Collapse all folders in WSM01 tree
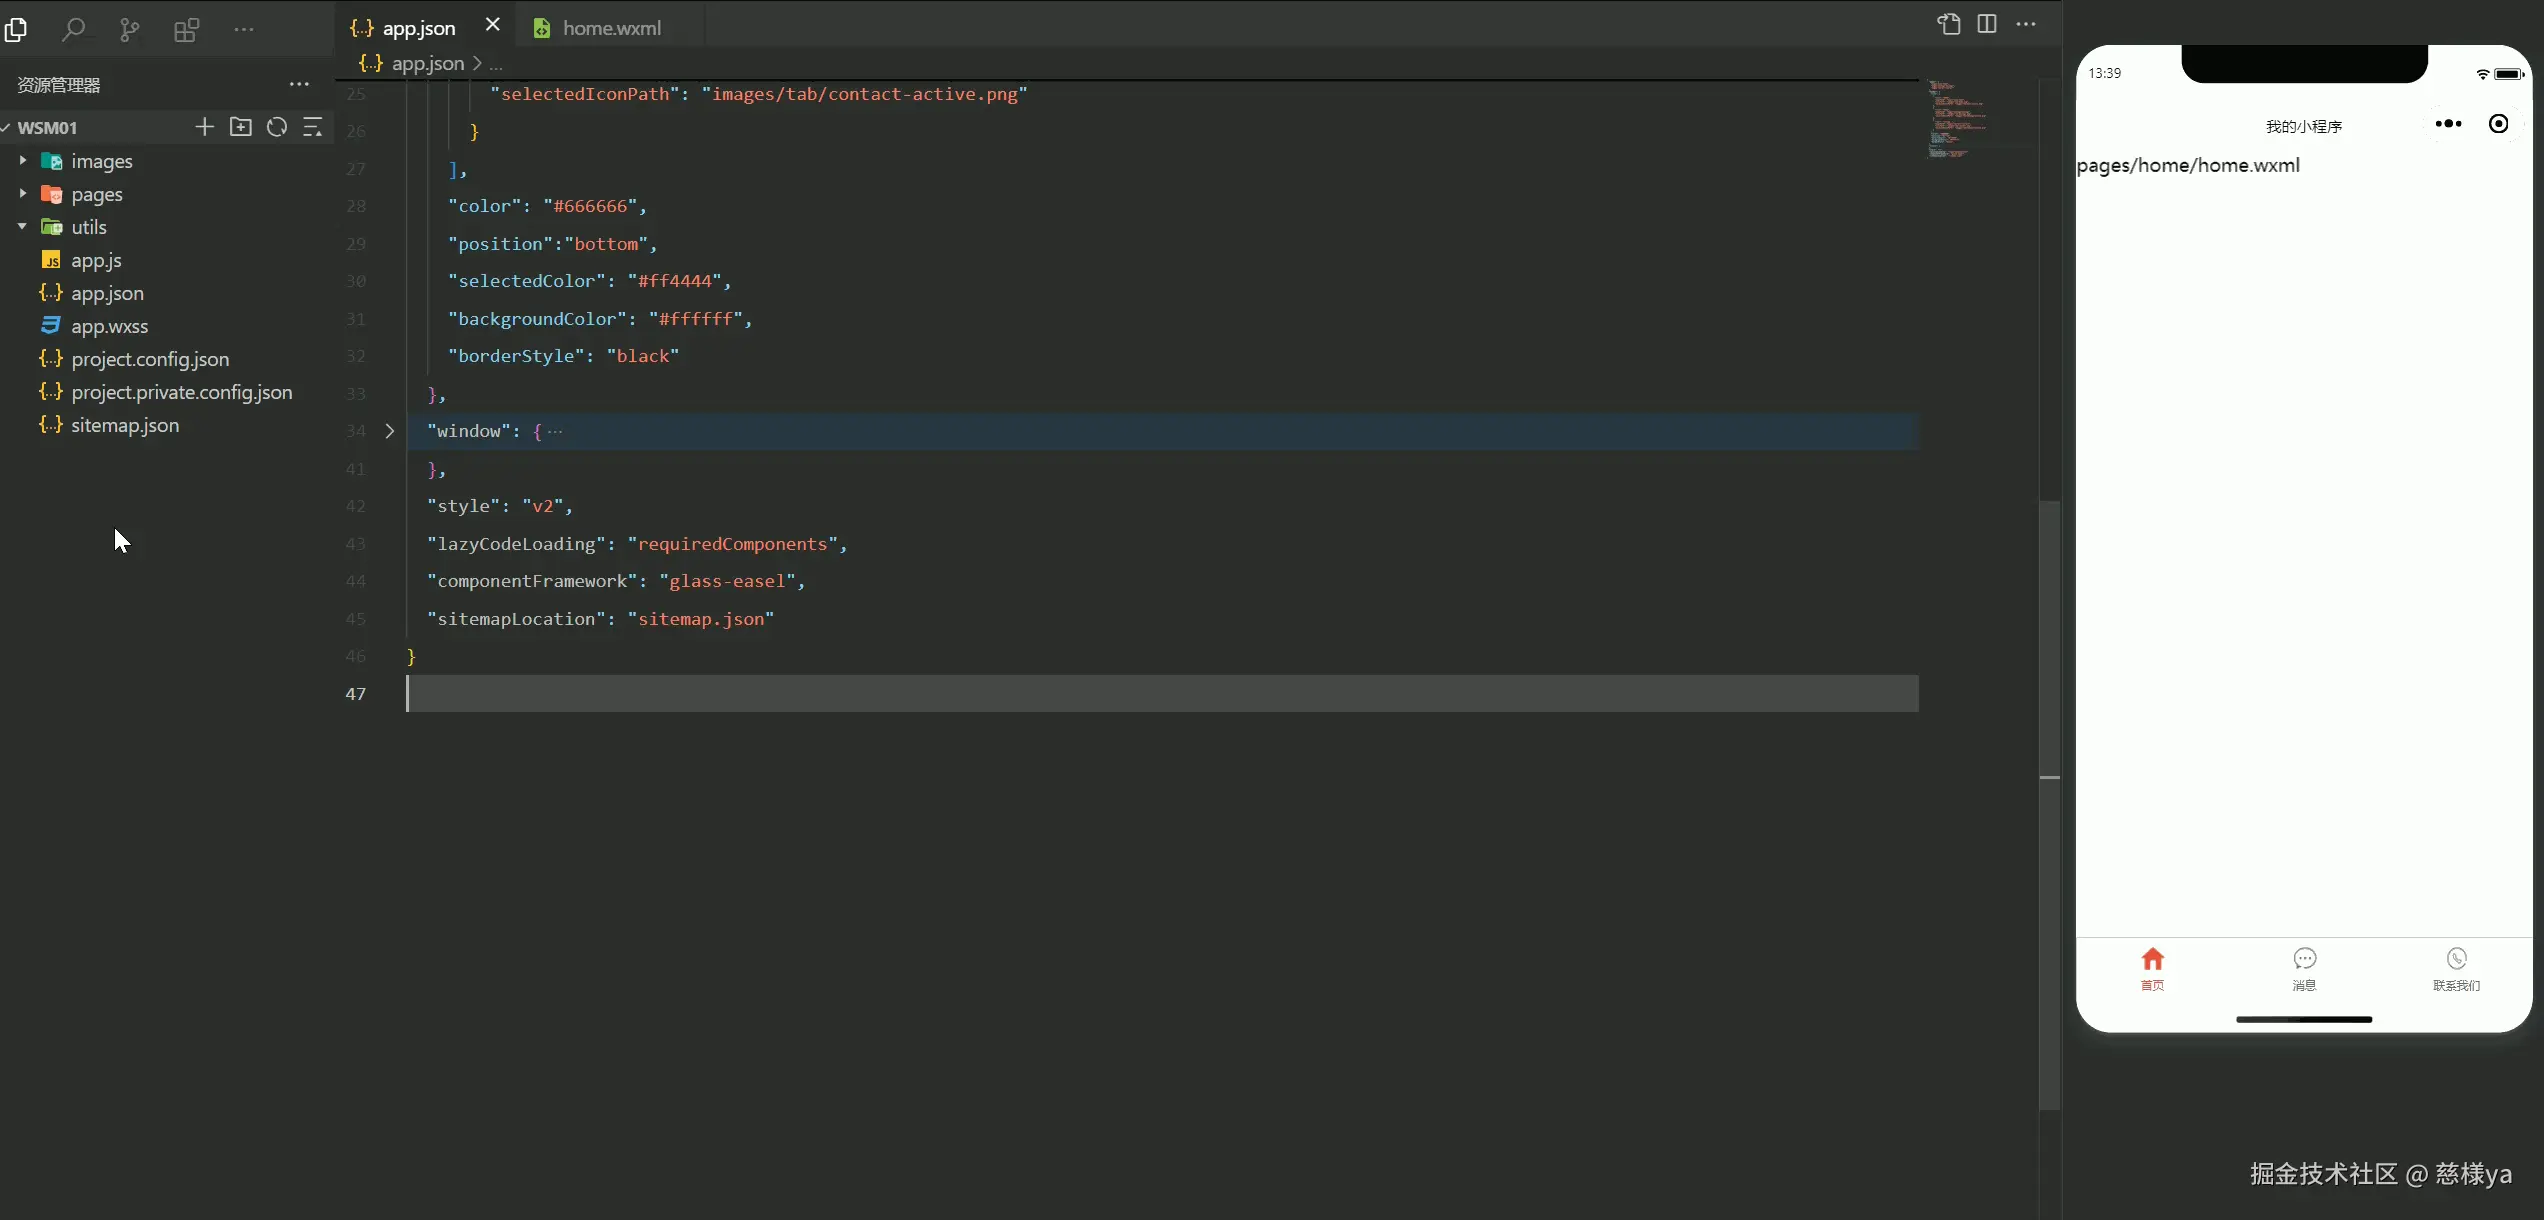 coord(313,127)
